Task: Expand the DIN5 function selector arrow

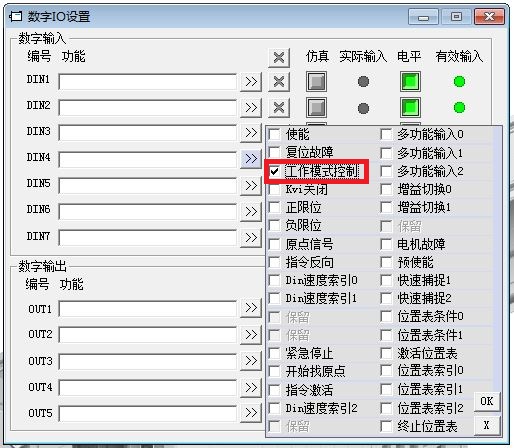Action: pos(251,185)
